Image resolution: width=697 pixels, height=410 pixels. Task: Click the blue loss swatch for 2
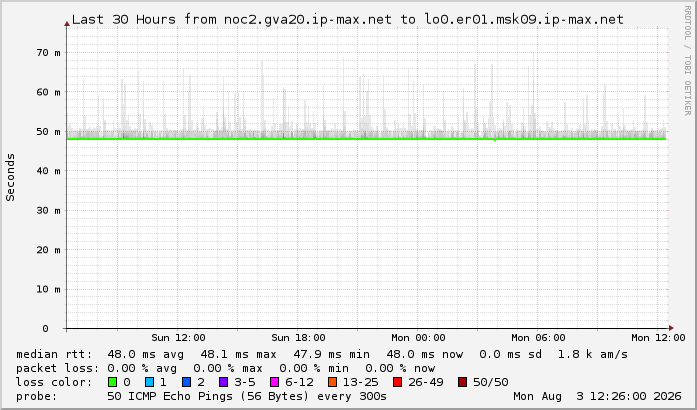coord(187,382)
